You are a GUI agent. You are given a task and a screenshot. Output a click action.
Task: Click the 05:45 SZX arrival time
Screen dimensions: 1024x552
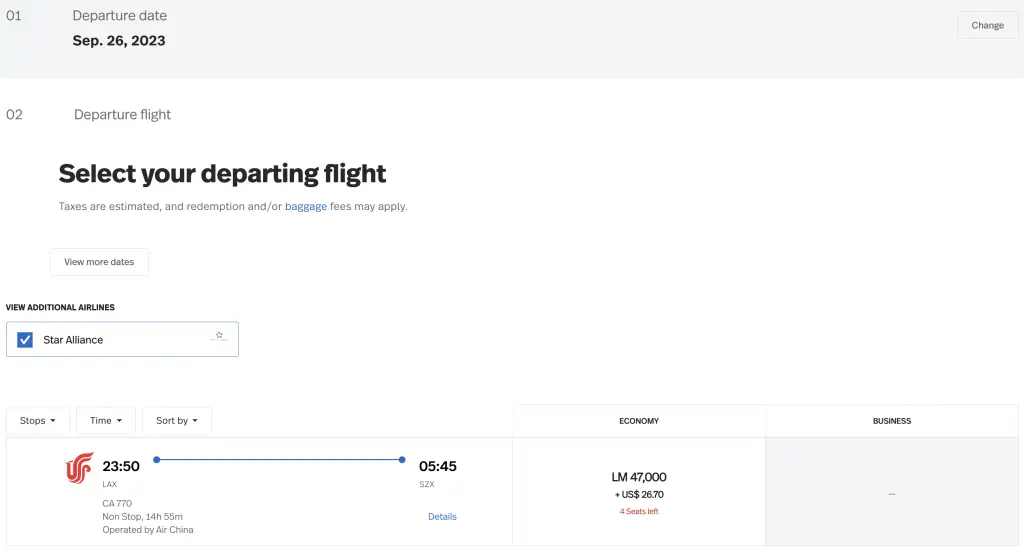(x=438, y=466)
